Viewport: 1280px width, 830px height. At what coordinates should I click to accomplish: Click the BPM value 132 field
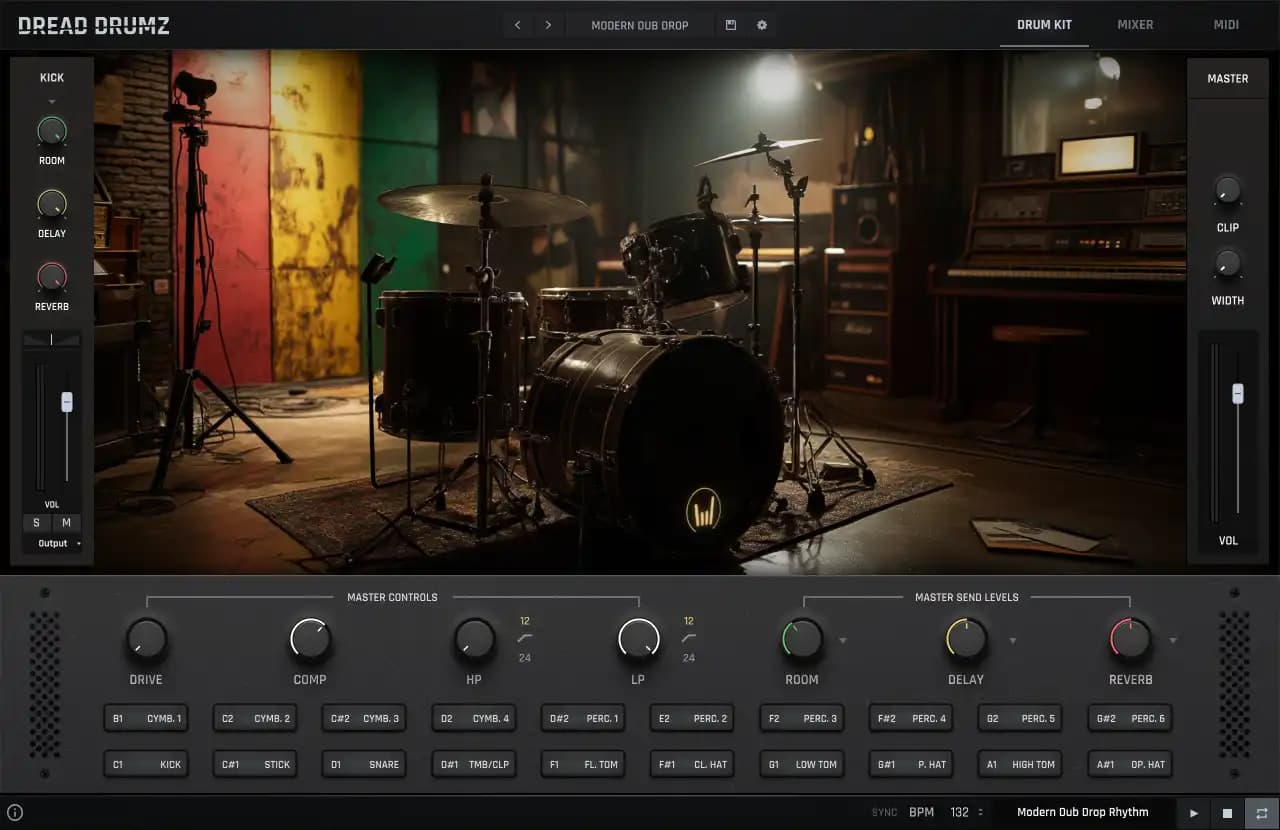960,813
